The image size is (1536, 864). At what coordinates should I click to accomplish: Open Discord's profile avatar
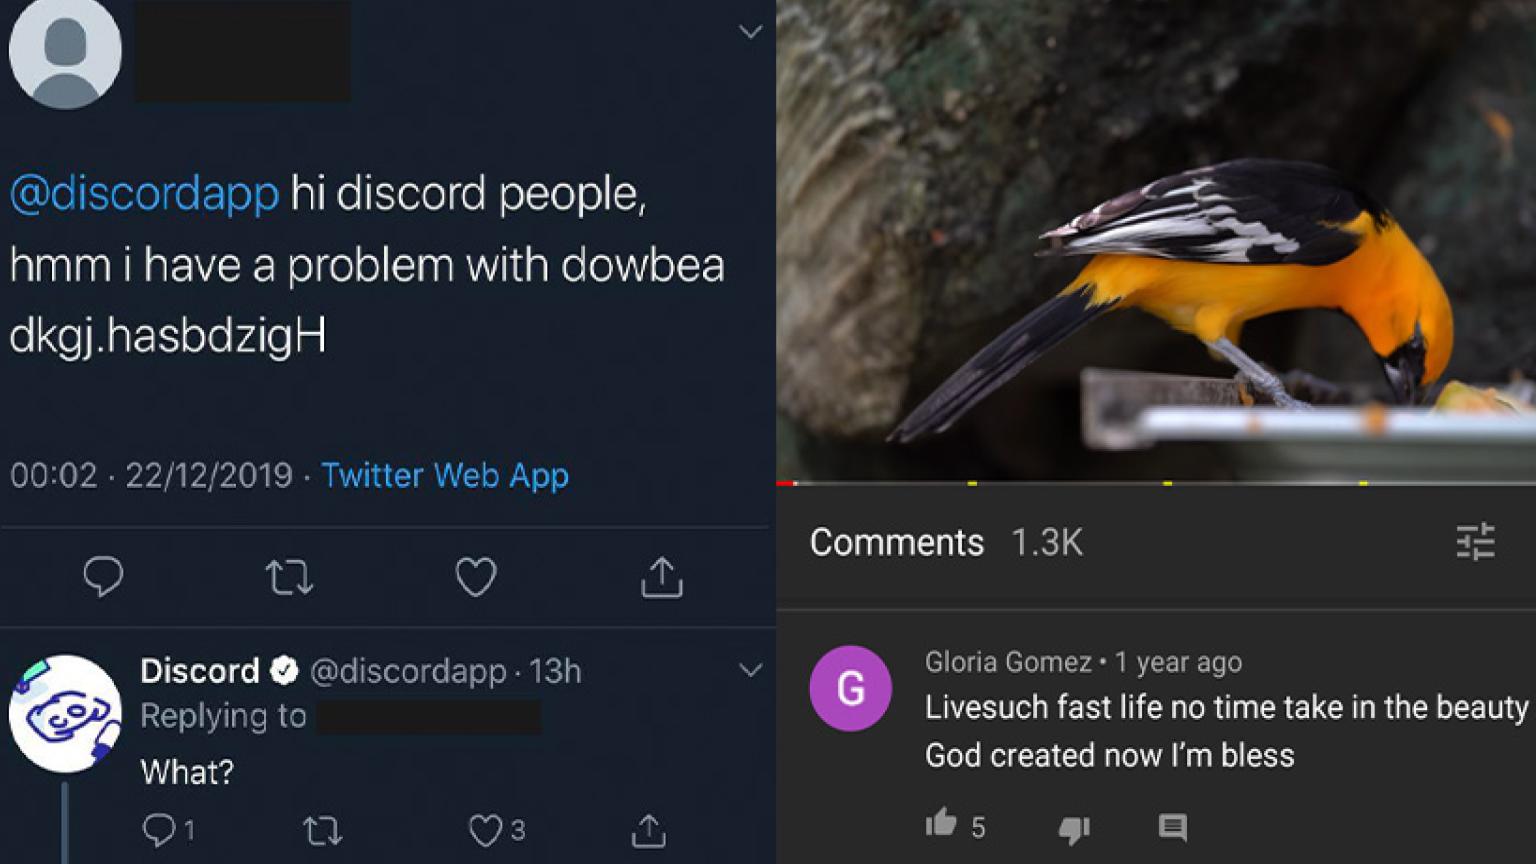click(65, 713)
